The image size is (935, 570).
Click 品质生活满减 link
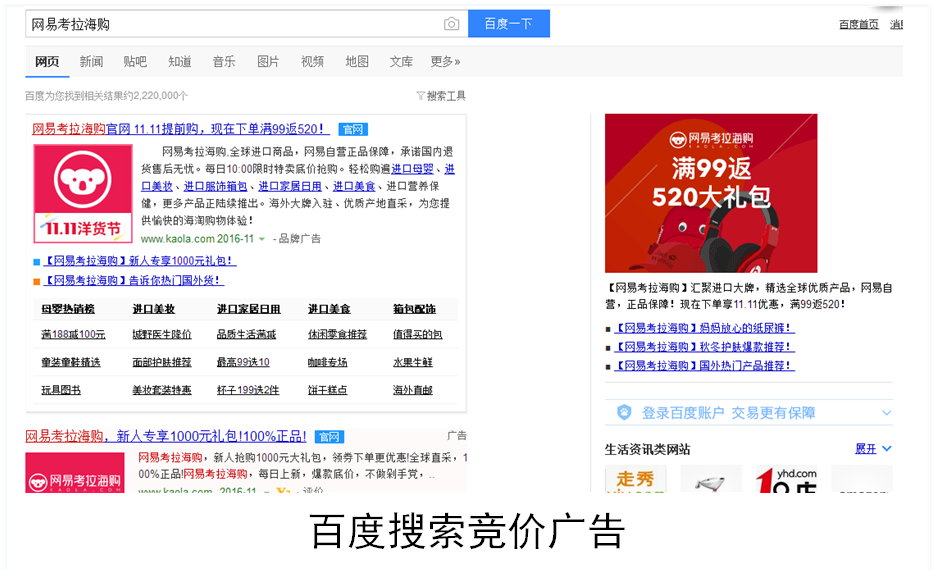(246, 334)
